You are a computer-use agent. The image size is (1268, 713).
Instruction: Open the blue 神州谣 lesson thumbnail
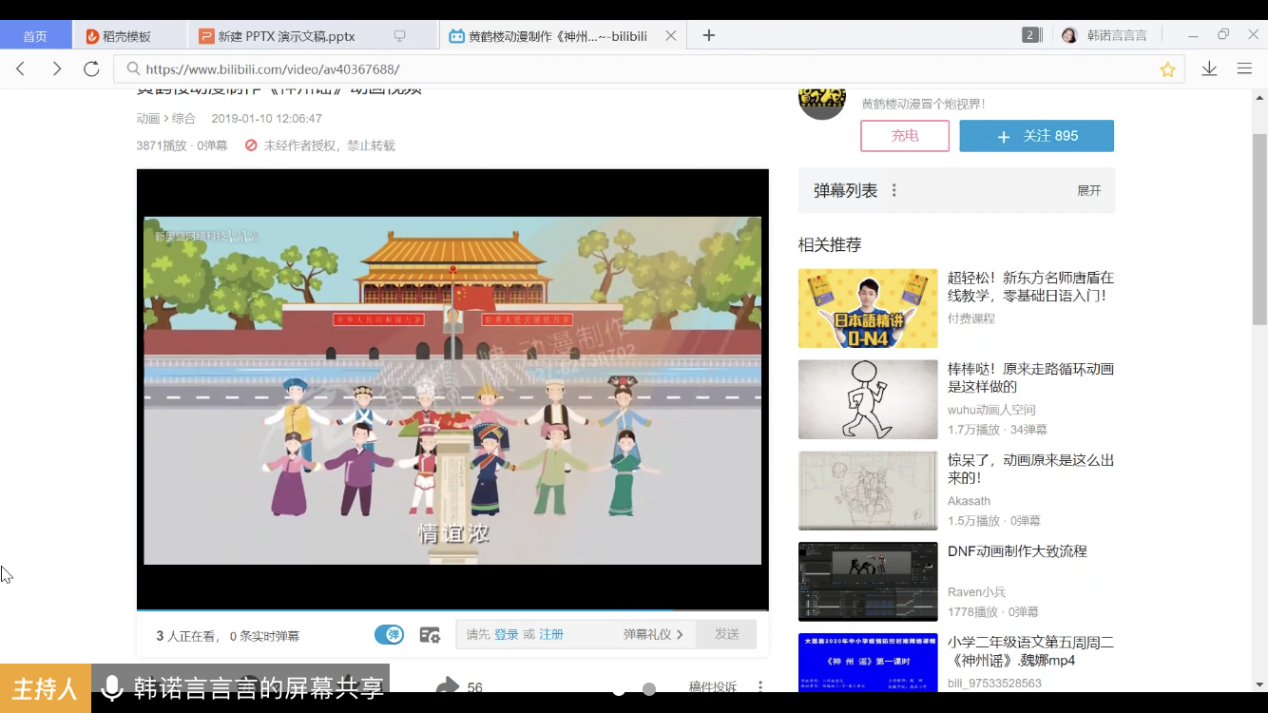[868, 662]
